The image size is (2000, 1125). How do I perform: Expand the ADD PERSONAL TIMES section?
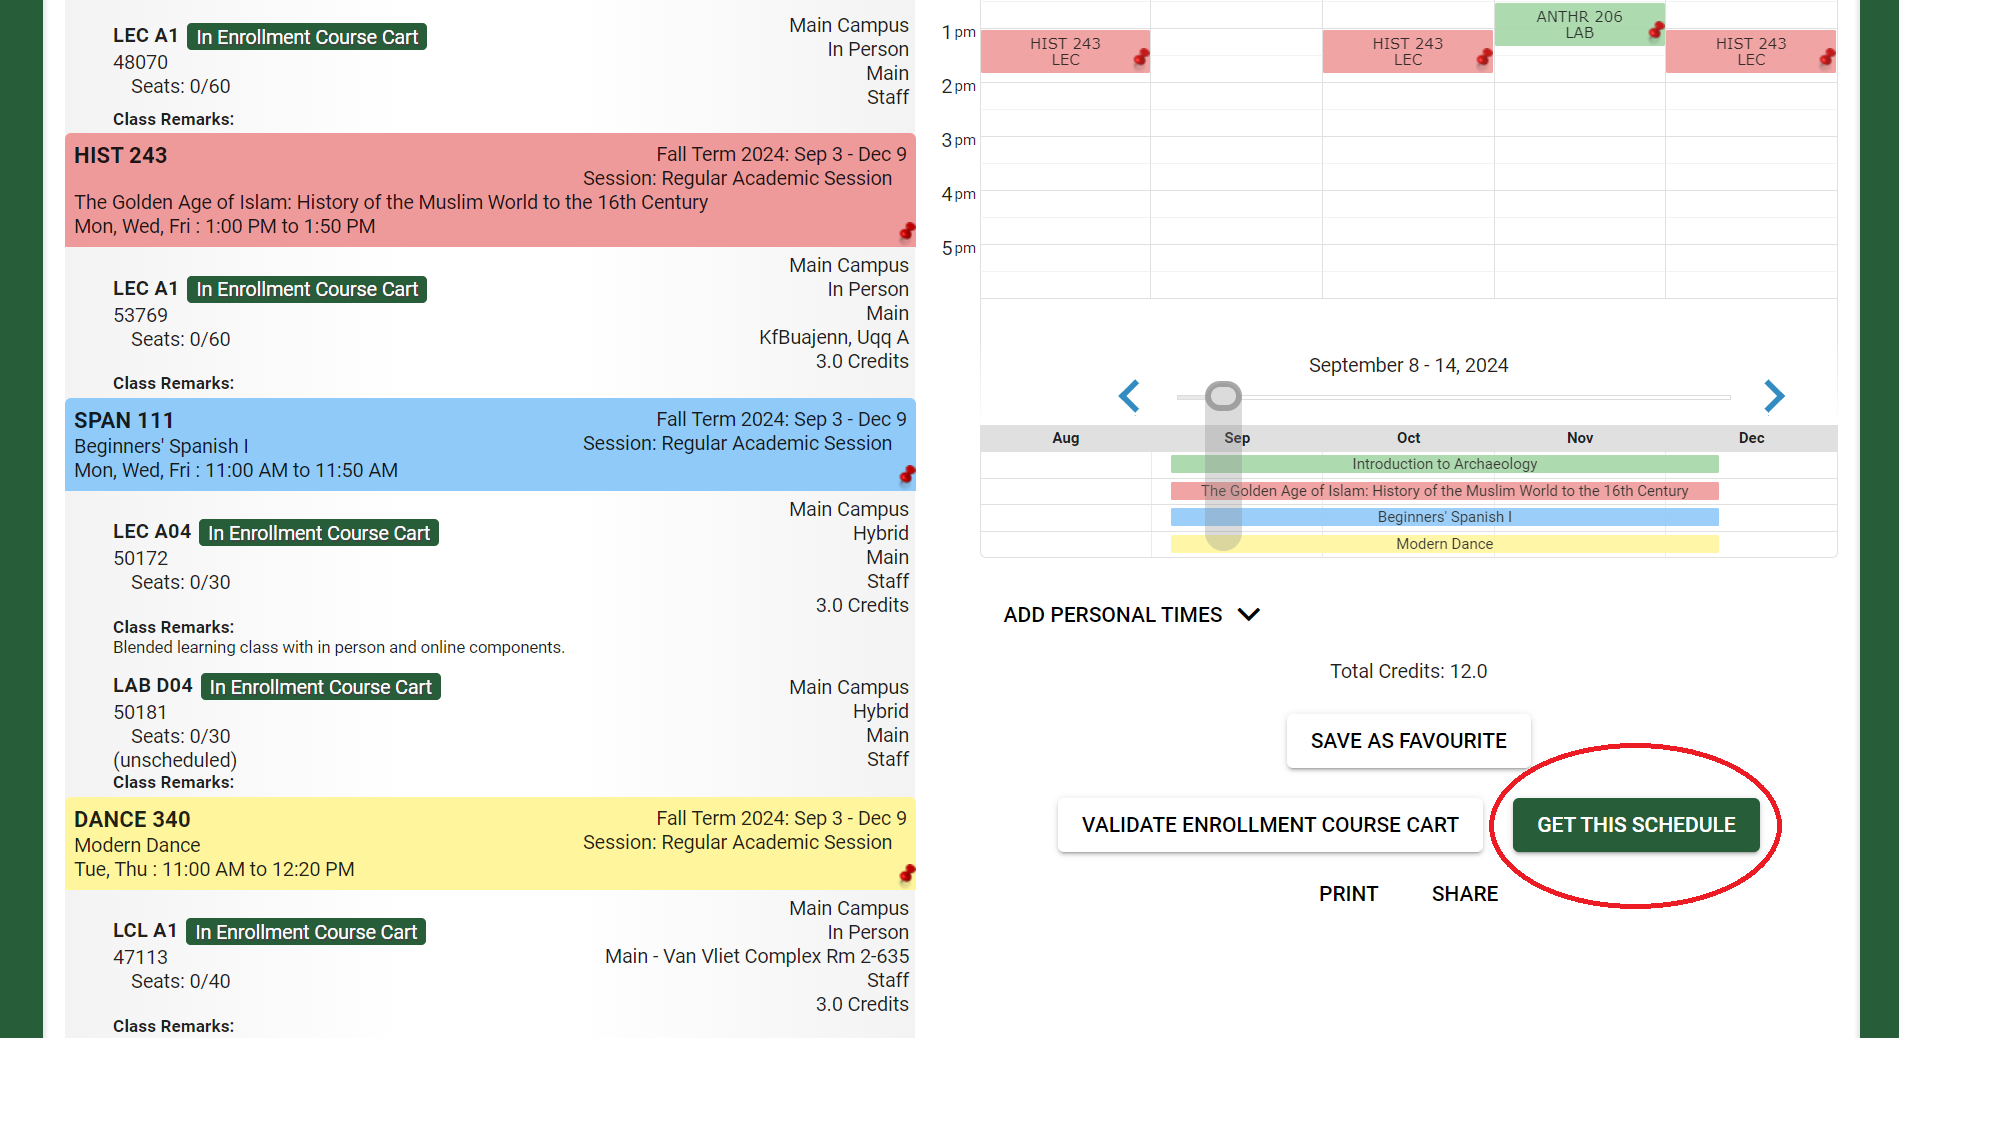coord(1132,614)
